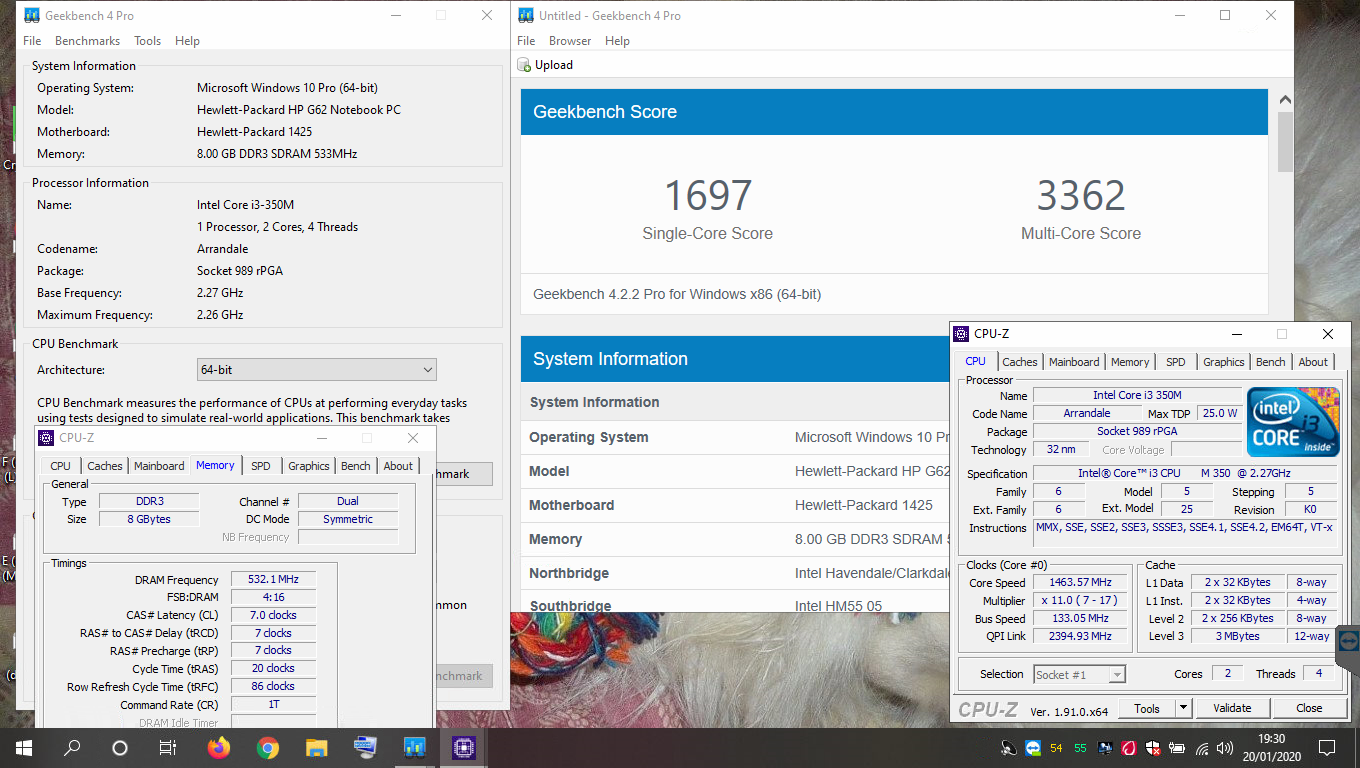Open the Selection Socket #1 dropdown

(x=1079, y=675)
